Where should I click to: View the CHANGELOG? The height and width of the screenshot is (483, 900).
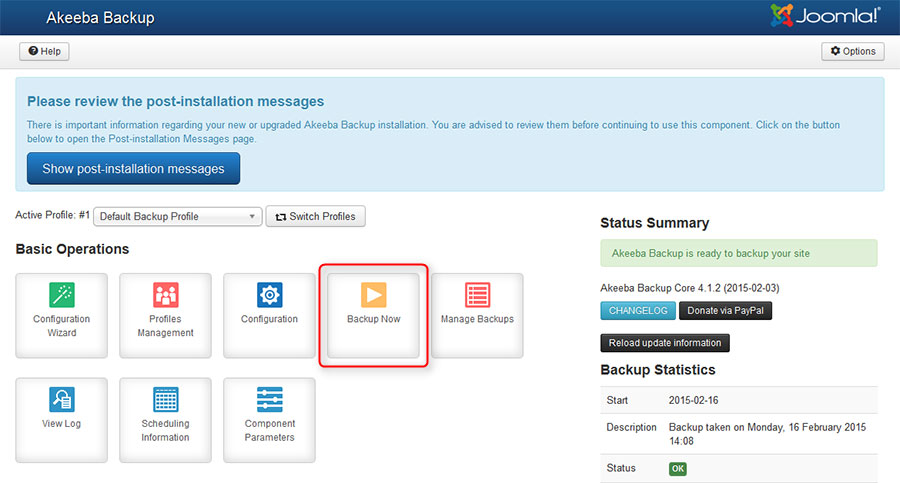(638, 311)
